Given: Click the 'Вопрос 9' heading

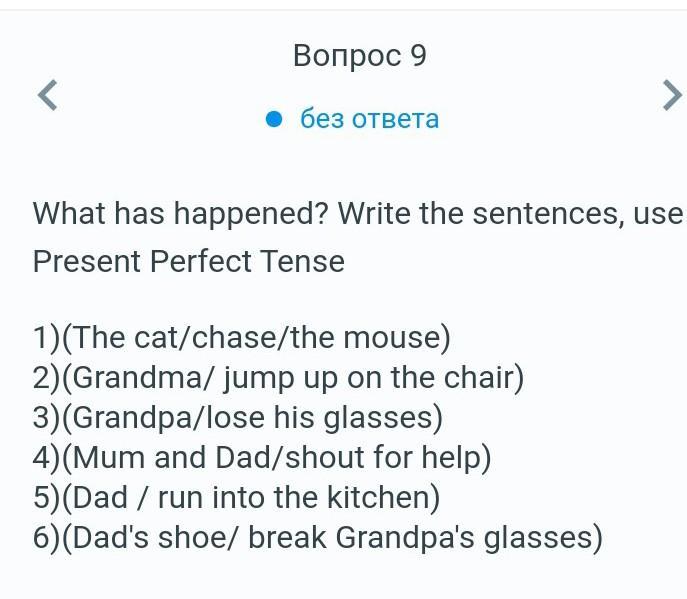Looking at the screenshot, I should (360, 56).
